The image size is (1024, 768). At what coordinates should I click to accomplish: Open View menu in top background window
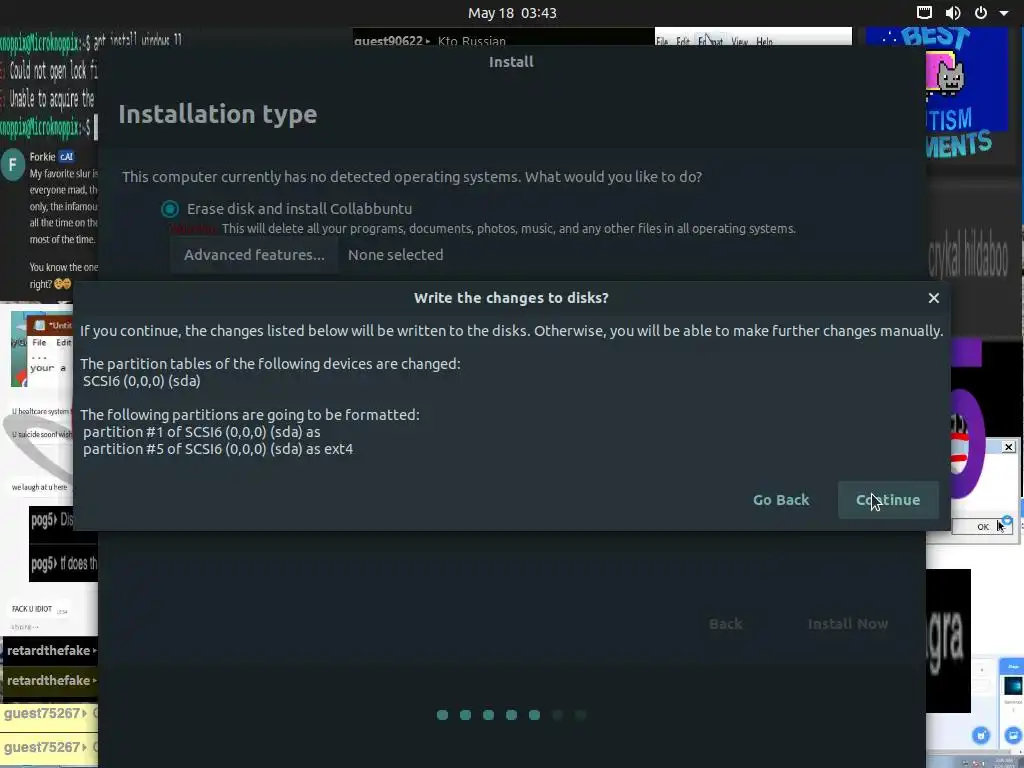pyautogui.click(x=739, y=42)
